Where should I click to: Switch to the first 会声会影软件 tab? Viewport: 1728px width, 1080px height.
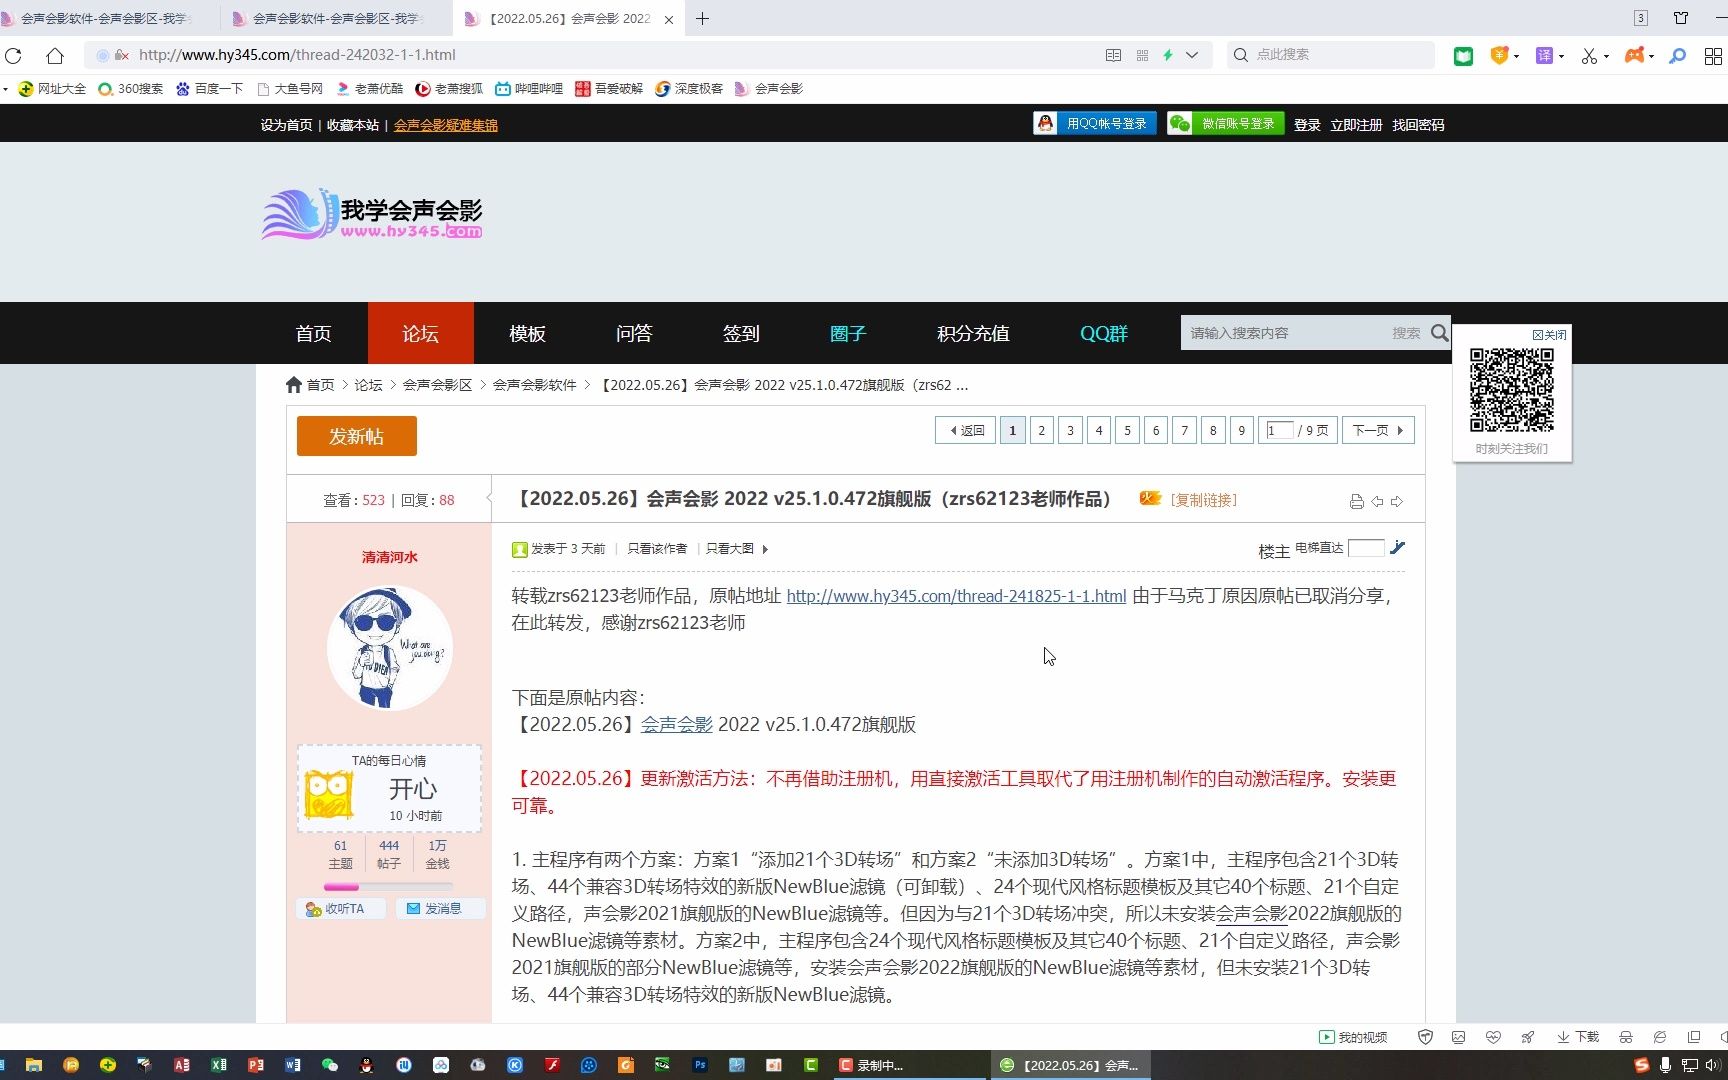point(105,19)
